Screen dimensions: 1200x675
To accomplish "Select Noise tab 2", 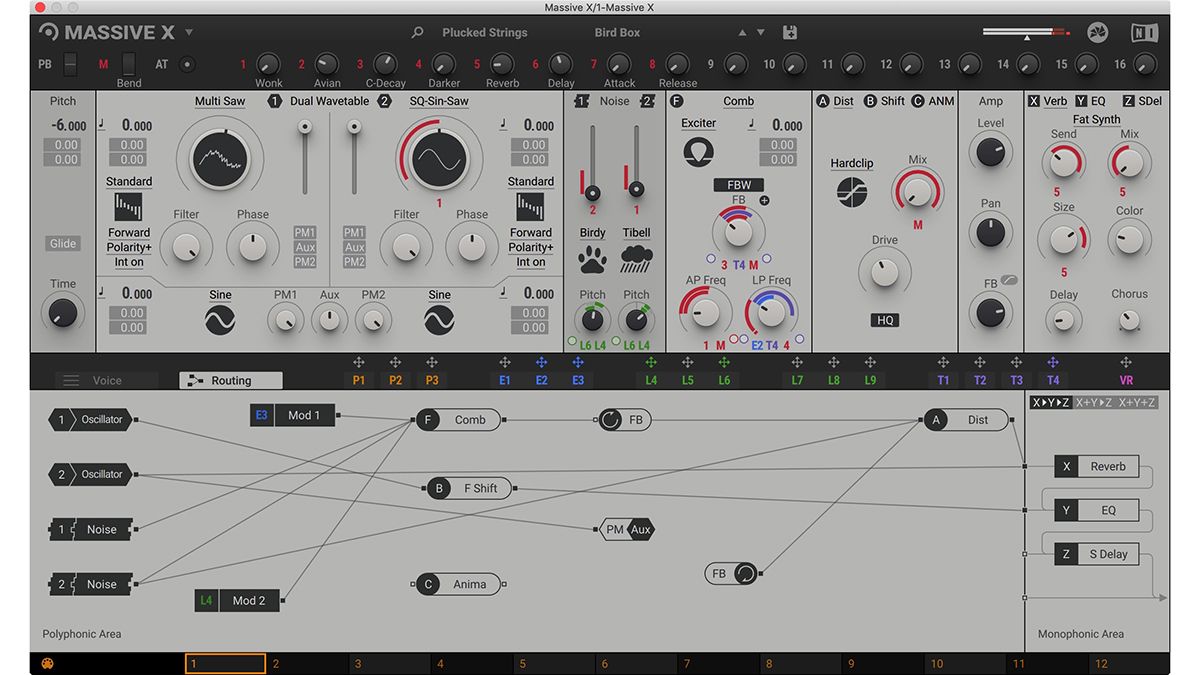I will click(x=646, y=101).
